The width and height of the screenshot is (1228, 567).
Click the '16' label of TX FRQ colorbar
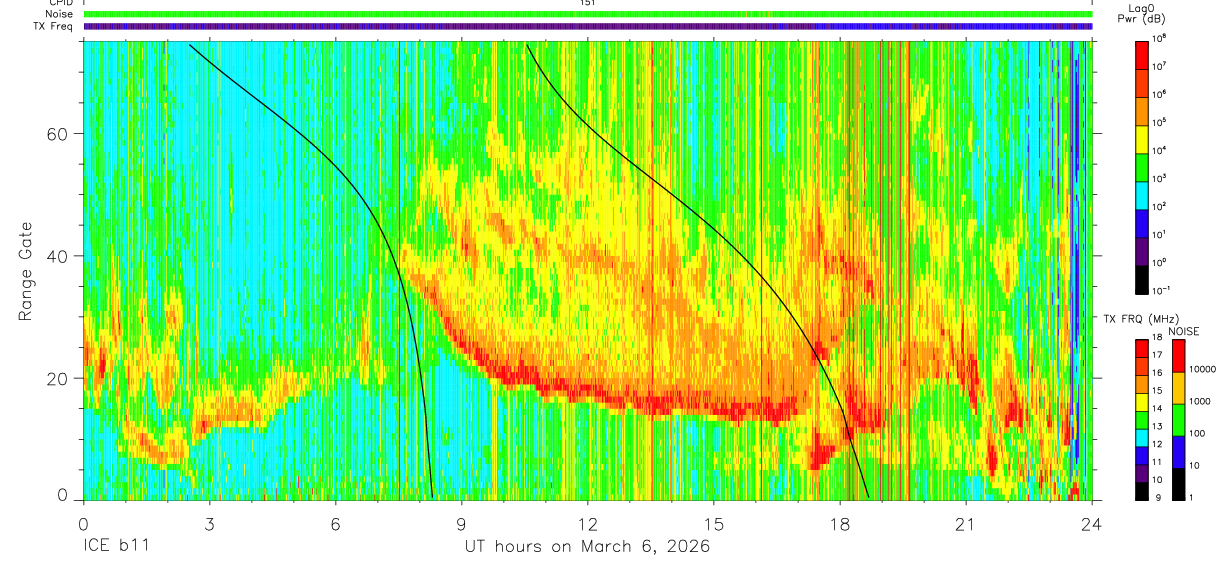[1158, 373]
